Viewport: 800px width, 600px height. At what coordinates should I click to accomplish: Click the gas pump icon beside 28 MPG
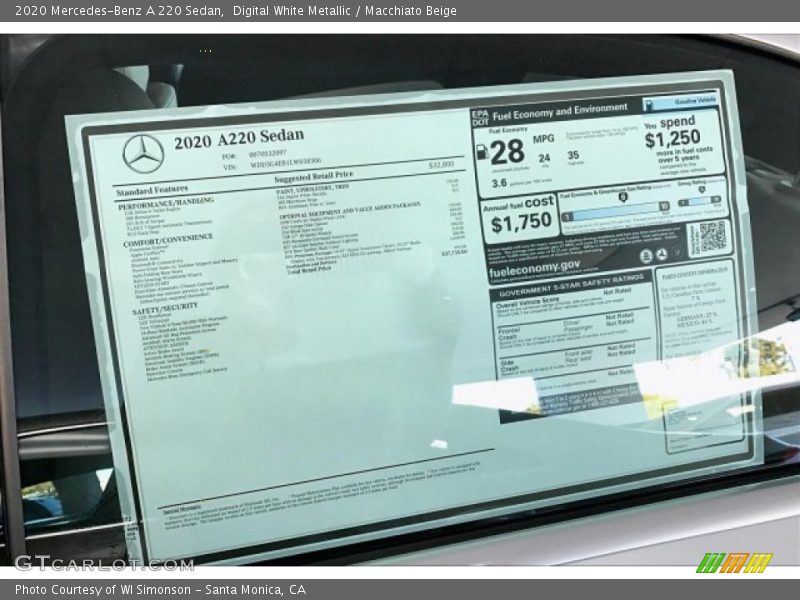pos(482,152)
